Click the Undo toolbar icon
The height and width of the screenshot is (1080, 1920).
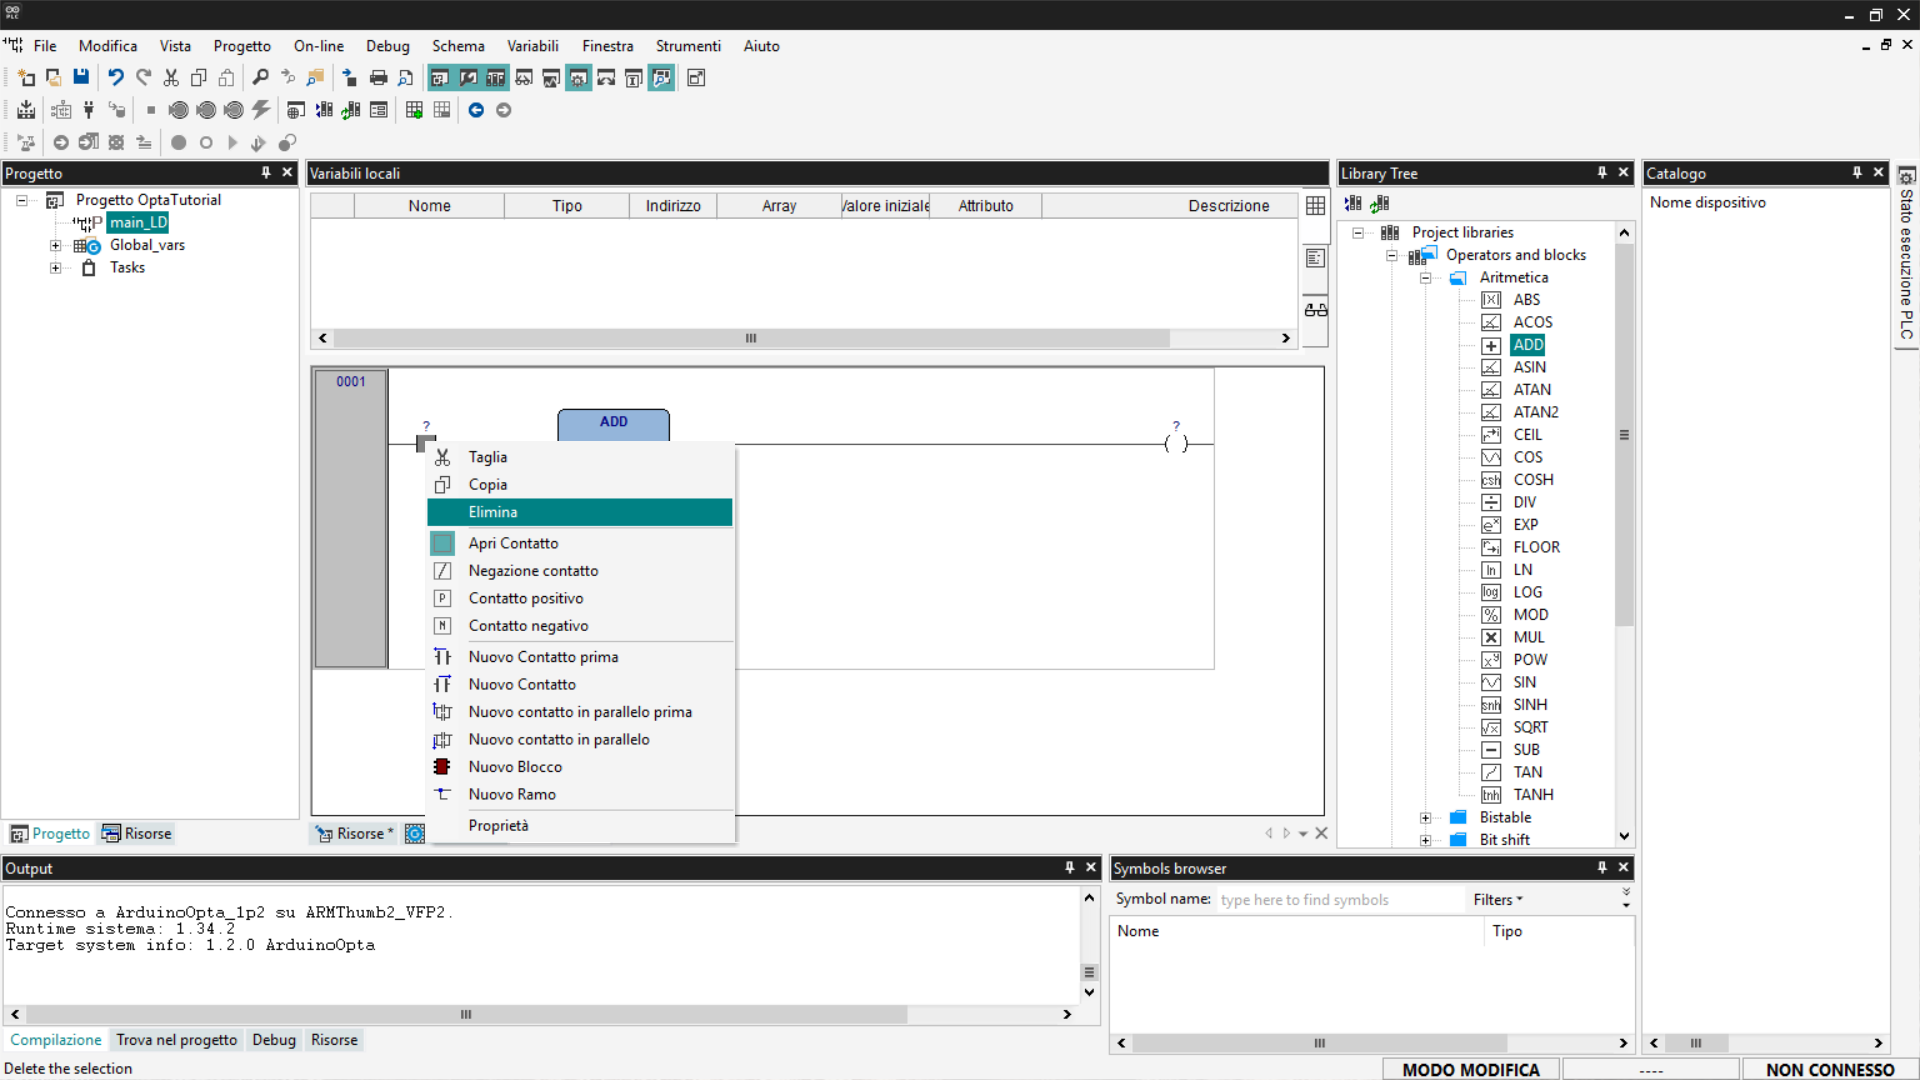(x=115, y=77)
